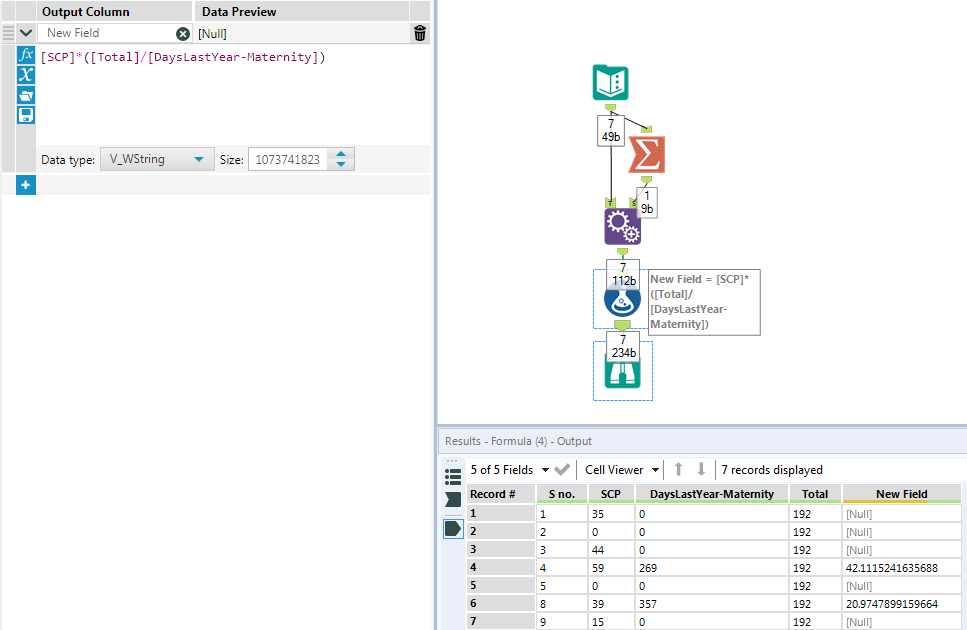967x630 pixels.
Task: Show output anchor data in results
Action: (x=453, y=528)
